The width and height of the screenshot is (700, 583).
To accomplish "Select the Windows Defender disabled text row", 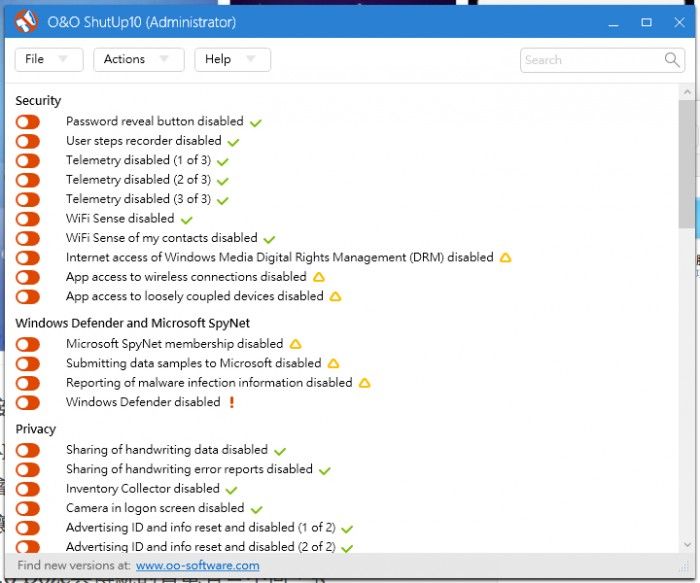I will tap(143, 402).
